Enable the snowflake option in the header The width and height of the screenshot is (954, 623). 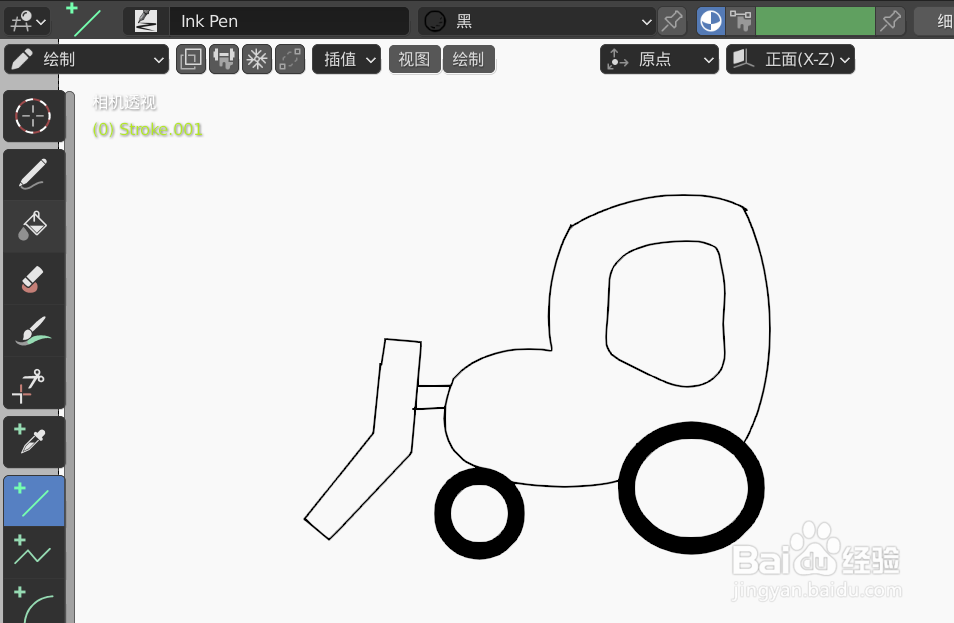coord(257,59)
